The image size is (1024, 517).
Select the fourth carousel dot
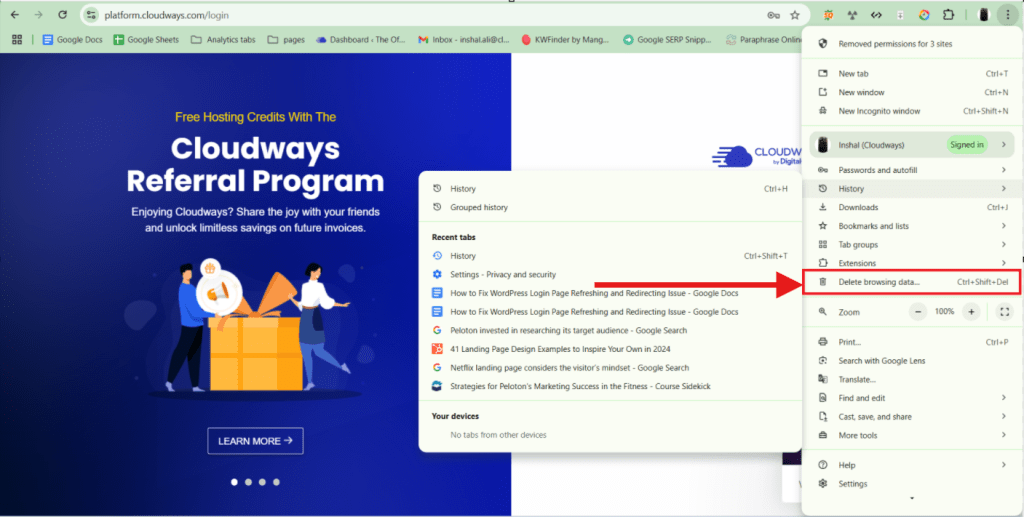coord(276,482)
